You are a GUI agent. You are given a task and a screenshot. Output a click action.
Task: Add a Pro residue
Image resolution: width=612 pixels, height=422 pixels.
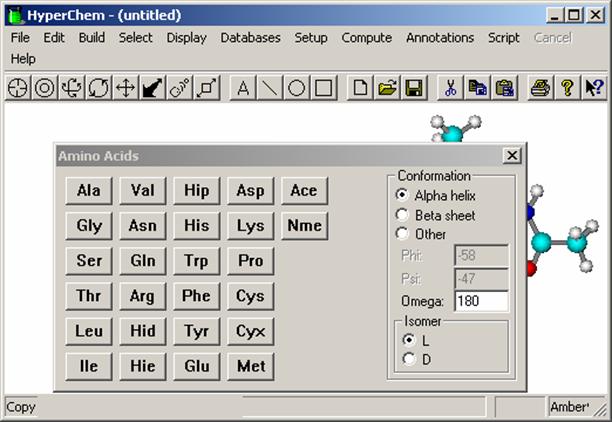[x=251, y=261]
